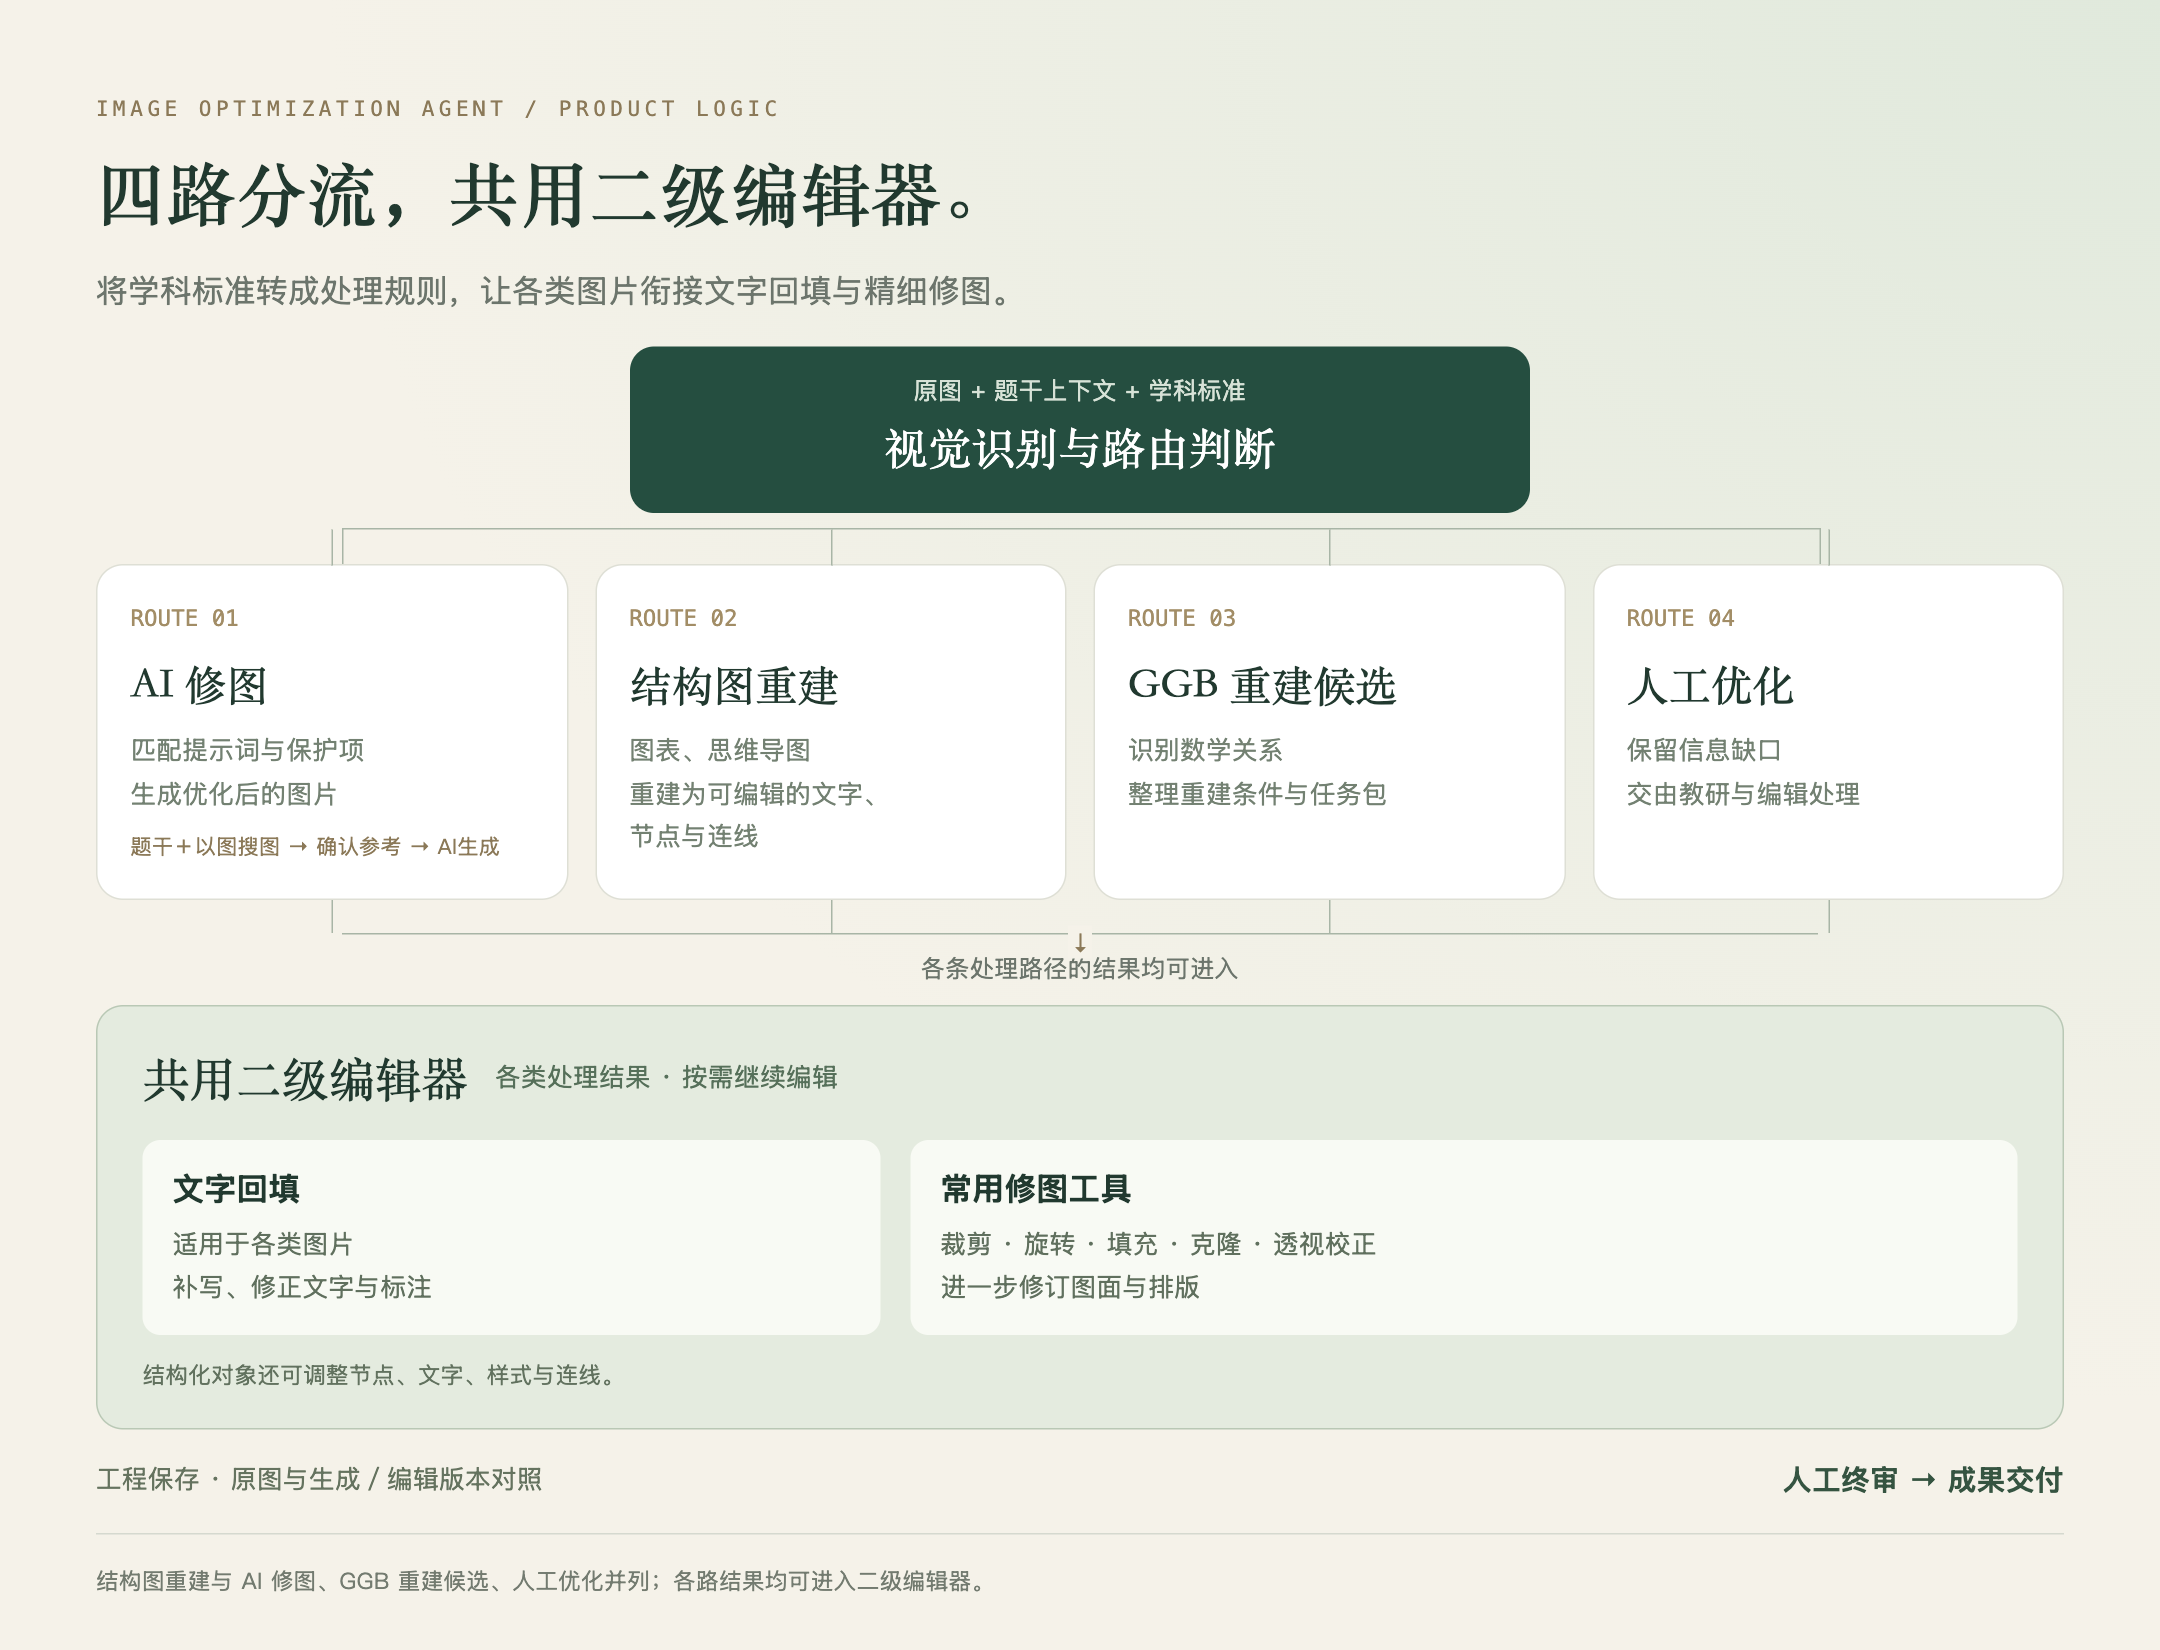Select the ROUTE 03 GGB 重建候选 card
The height and width of the screenshot is (1650, 2160).
point(1329,731)
